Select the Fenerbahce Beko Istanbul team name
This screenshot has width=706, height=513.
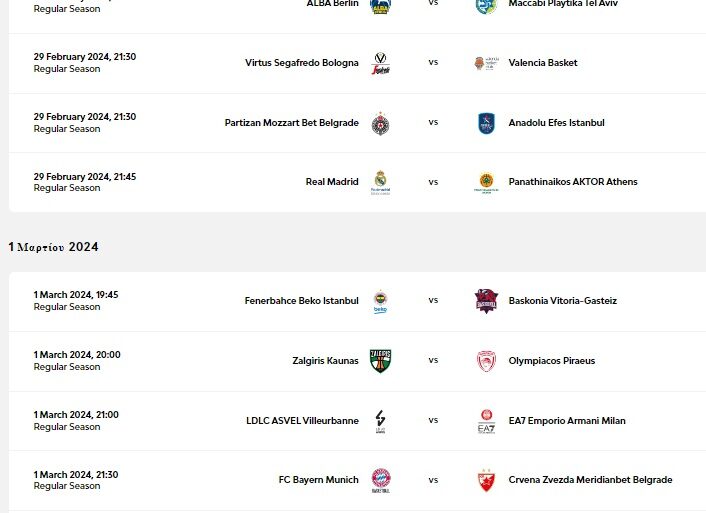301,301
